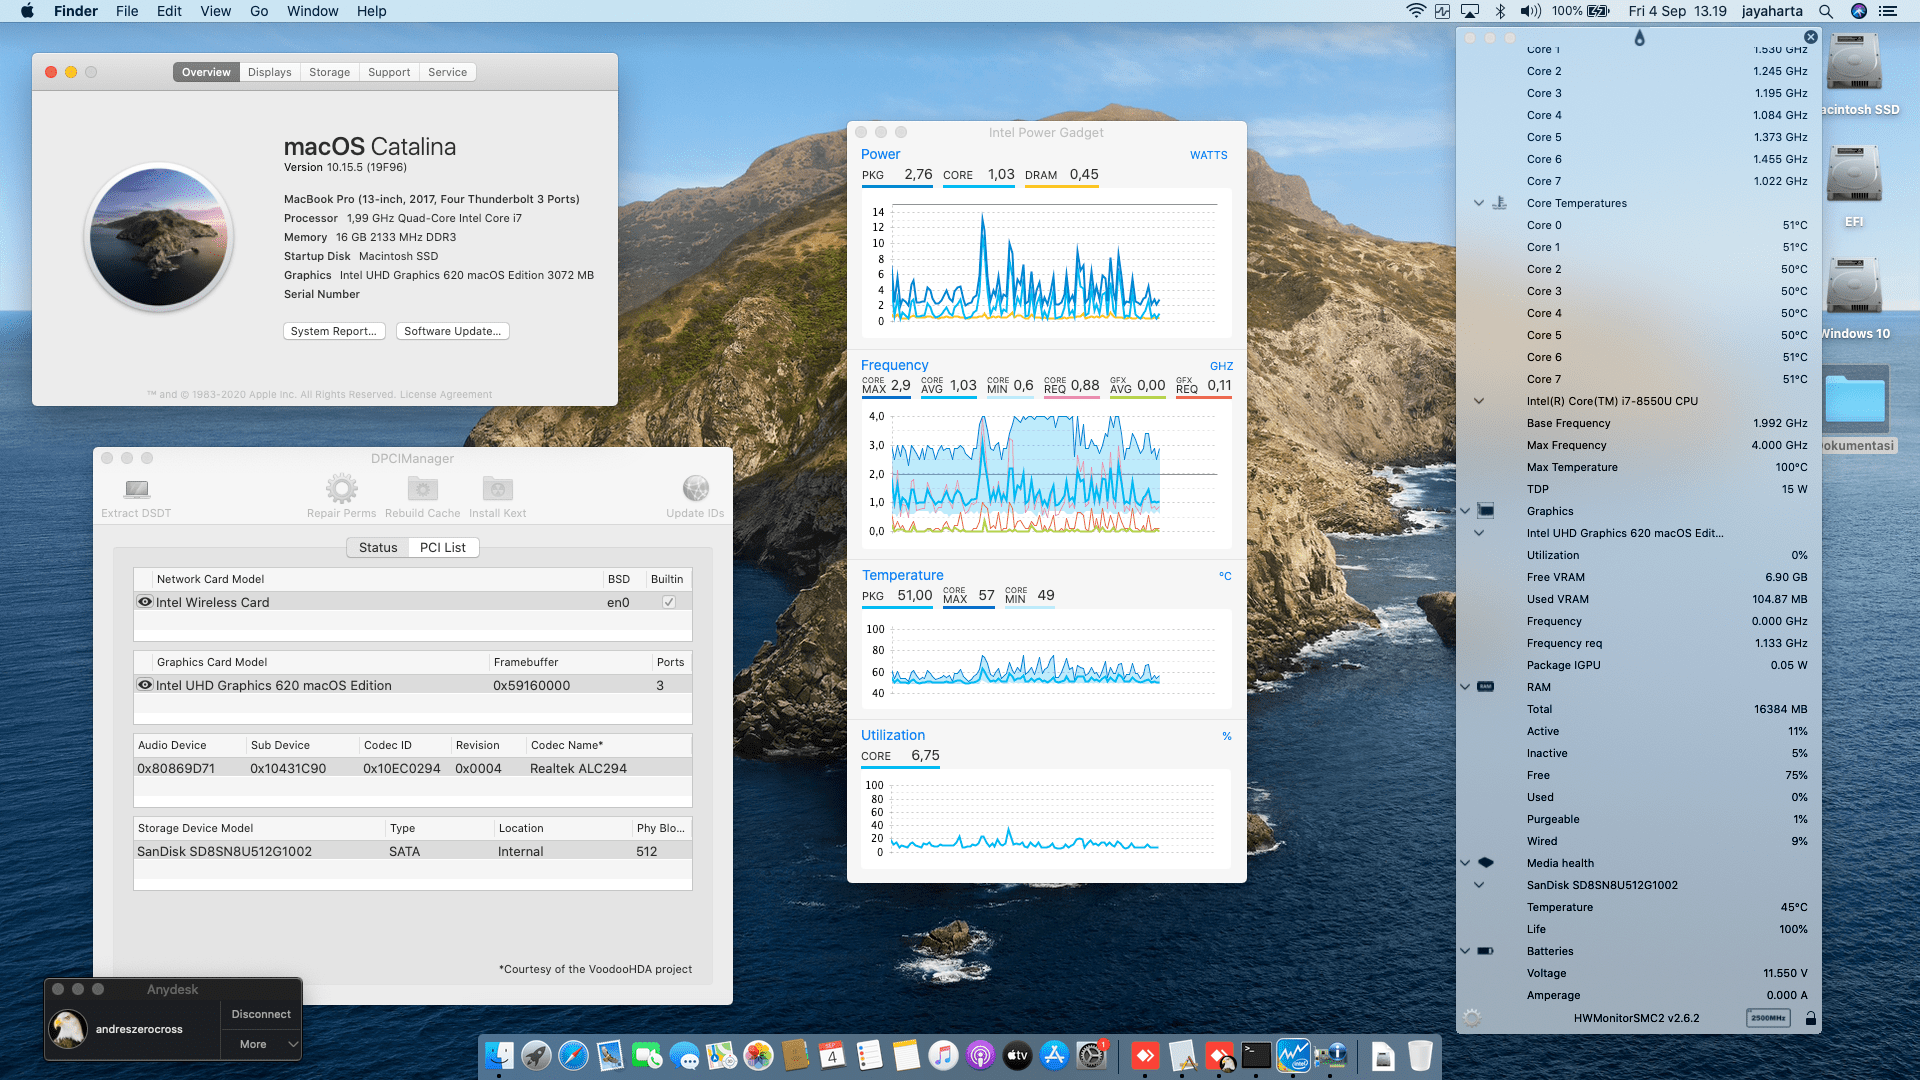Collapse the Media health section
Image resolution: width=1920 pixels, height=1080 pixels.
coord(1465,863)
